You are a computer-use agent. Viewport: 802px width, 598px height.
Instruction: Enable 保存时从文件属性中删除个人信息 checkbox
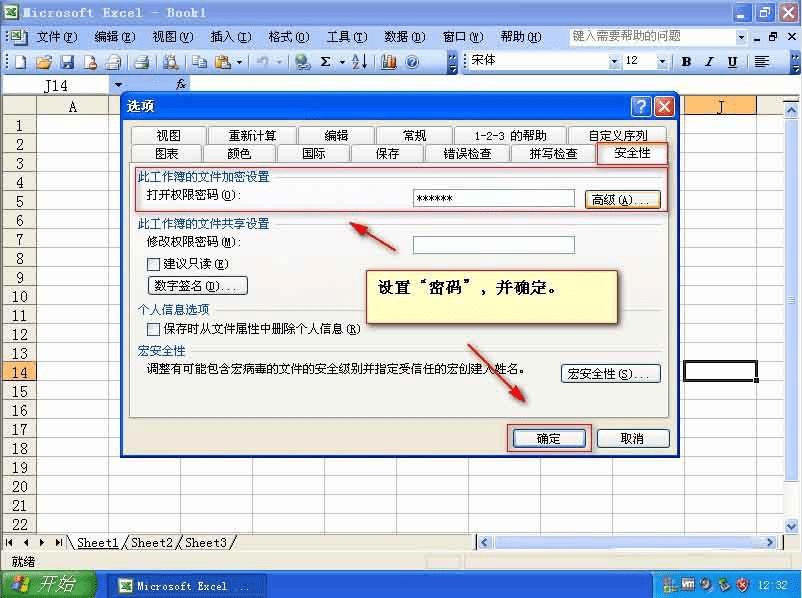click(153, 329)
